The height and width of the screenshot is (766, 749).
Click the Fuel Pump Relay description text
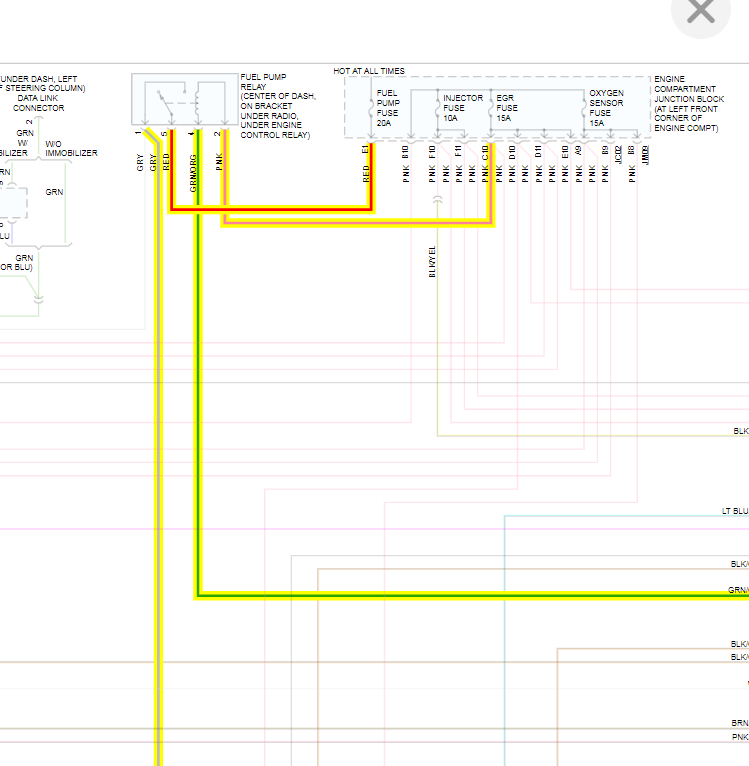point(275,105)
